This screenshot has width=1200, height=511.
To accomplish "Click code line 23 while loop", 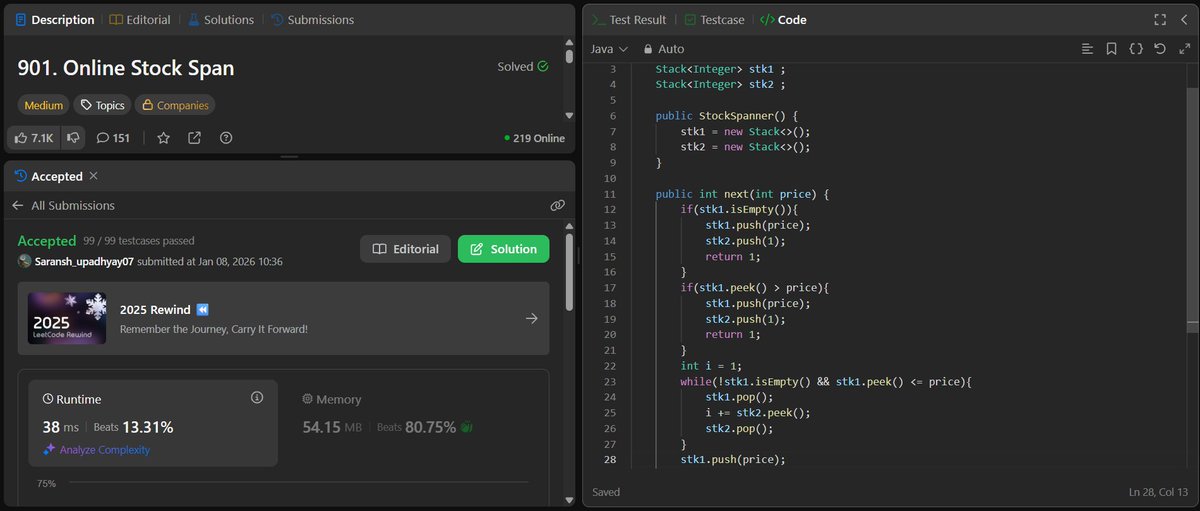I will [x=826, y=382].
